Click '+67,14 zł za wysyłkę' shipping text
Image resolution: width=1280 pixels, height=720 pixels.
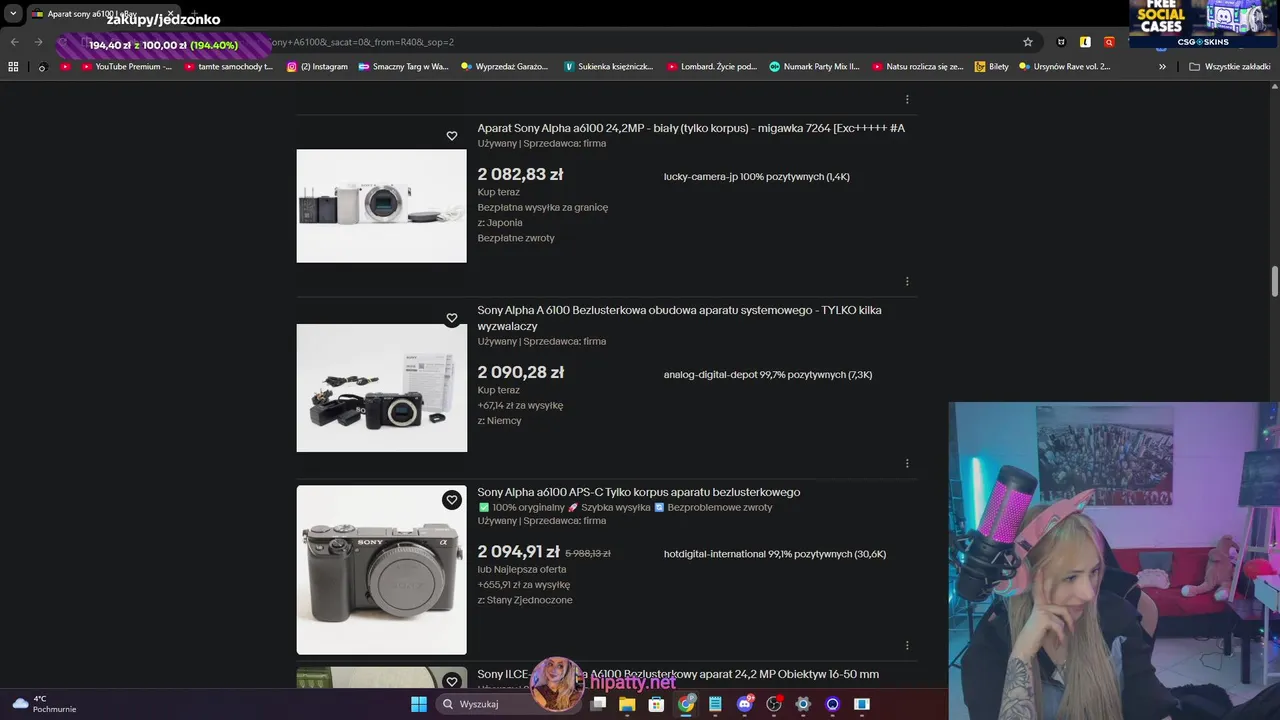click(520, 405)
